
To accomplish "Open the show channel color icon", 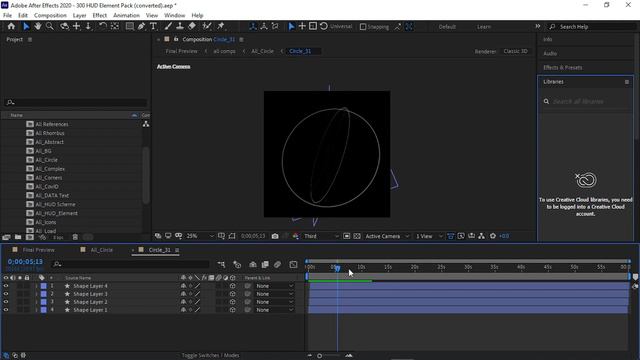I will 296,236.
